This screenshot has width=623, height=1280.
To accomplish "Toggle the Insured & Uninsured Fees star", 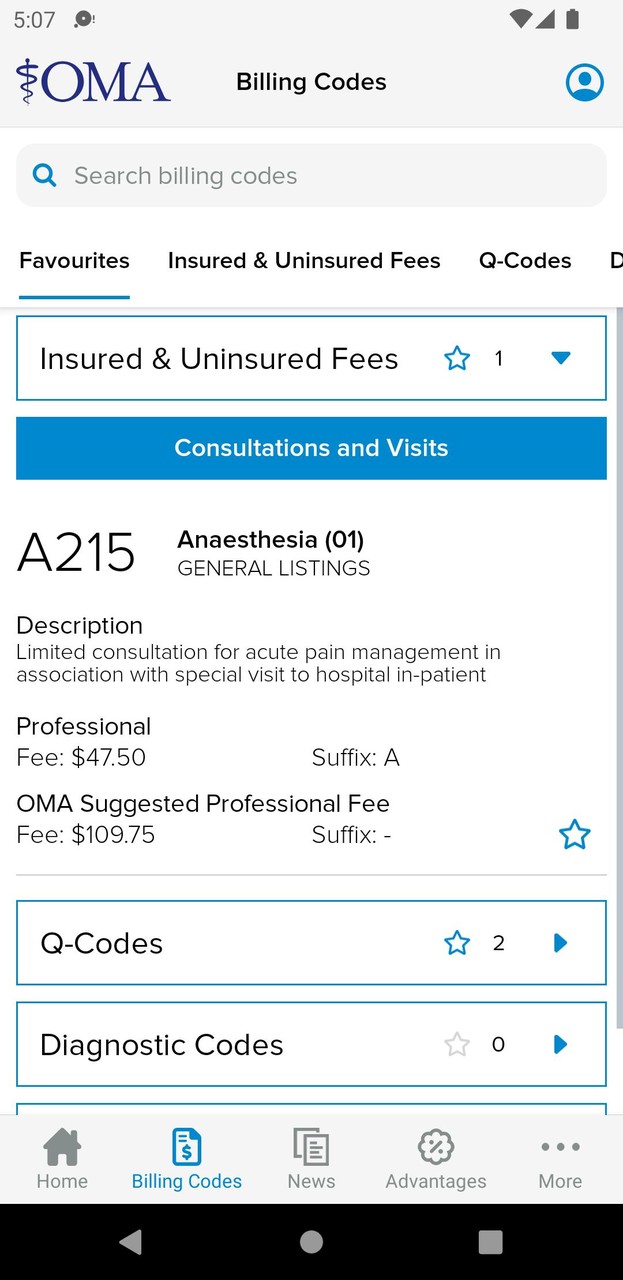I will (457, 358).
